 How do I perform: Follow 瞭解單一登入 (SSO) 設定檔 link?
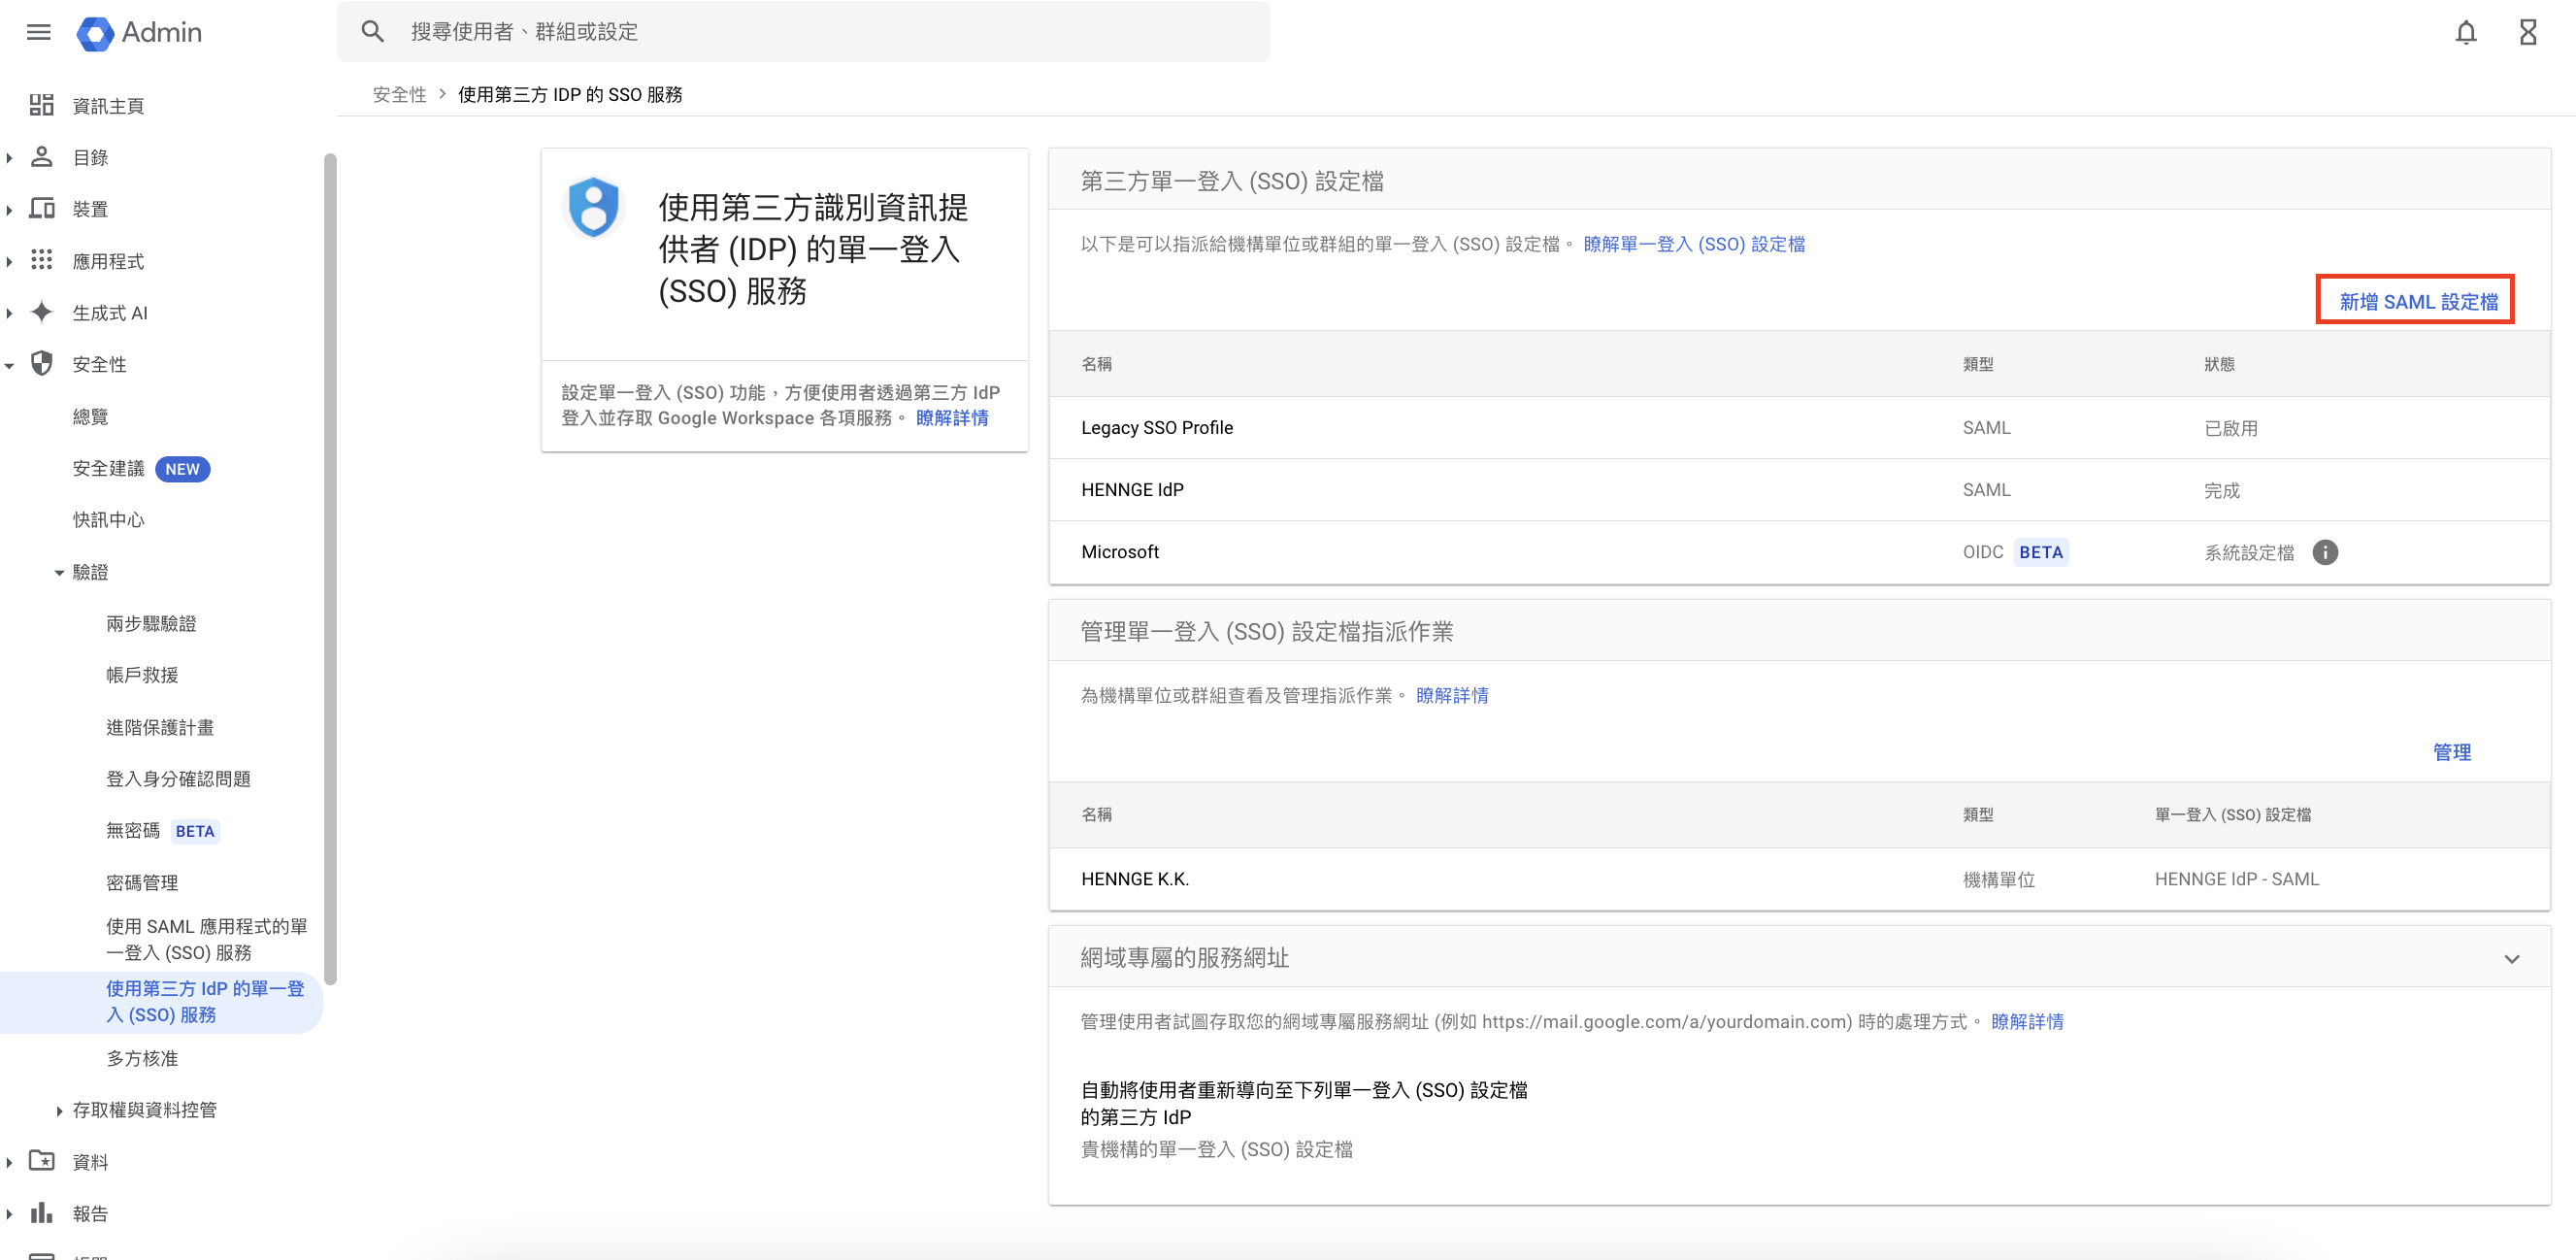pos(1694,244)
